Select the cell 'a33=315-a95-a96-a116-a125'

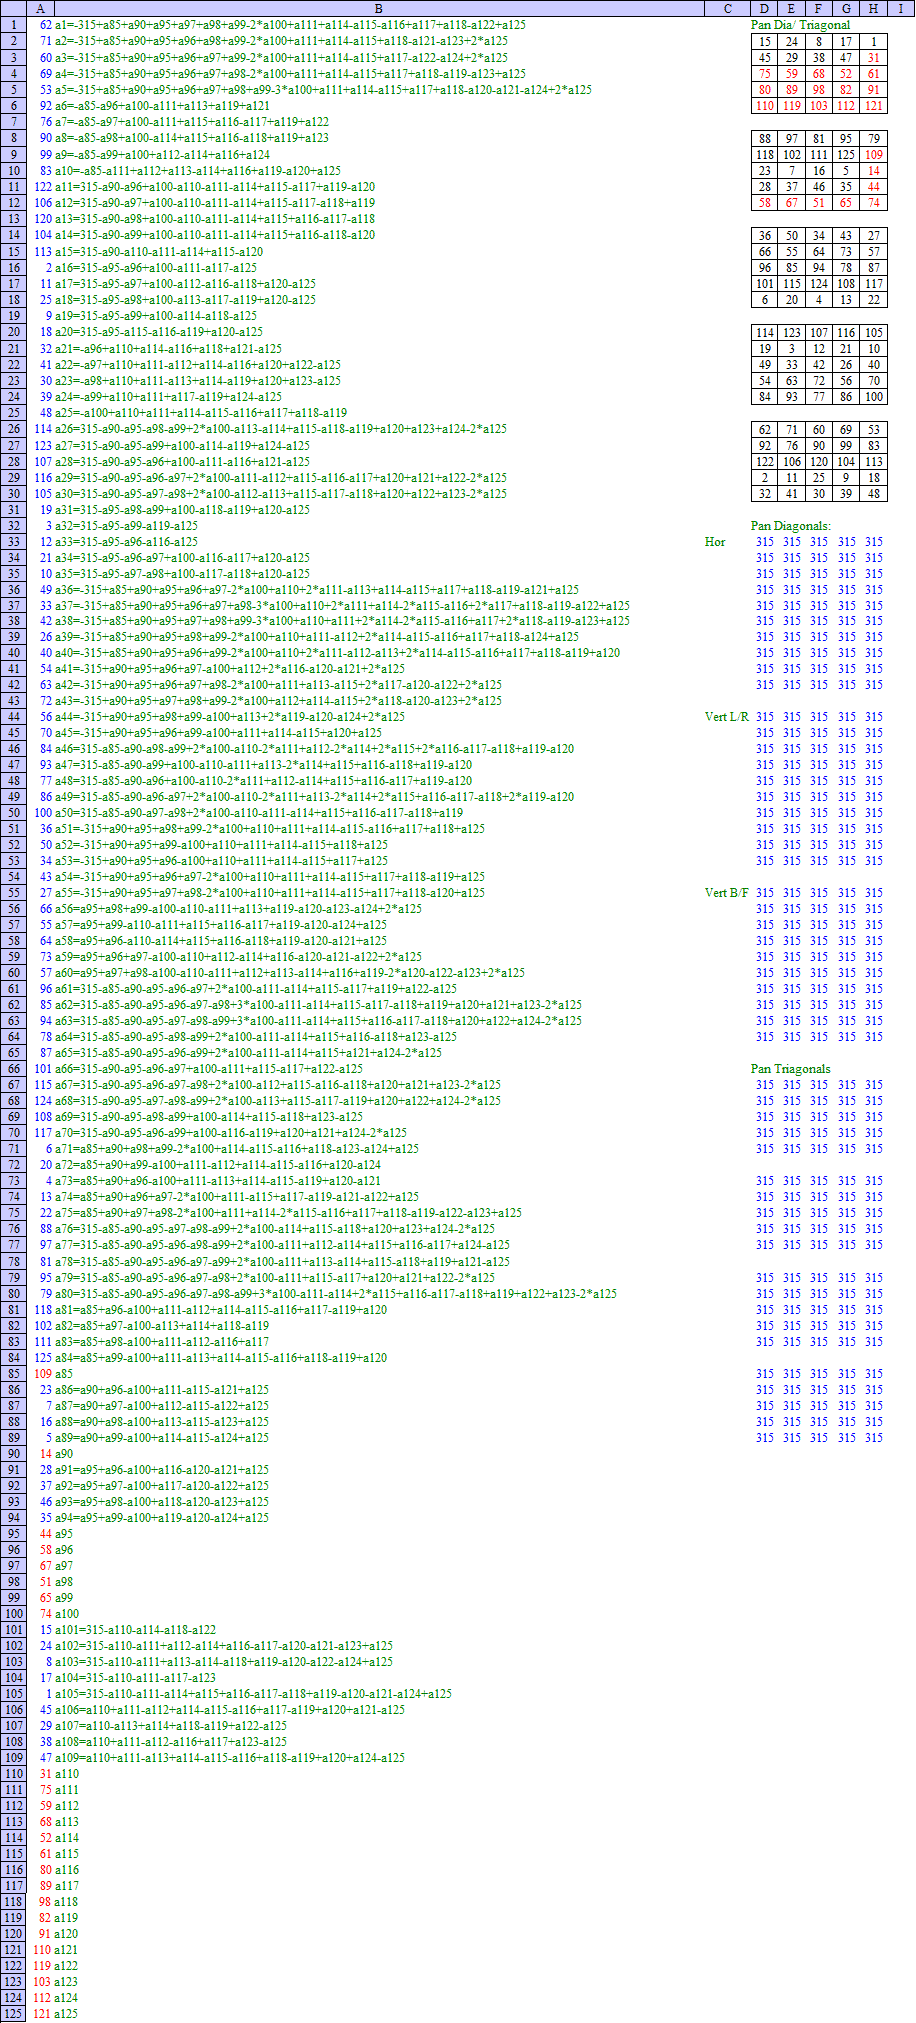tap(126, 541)
